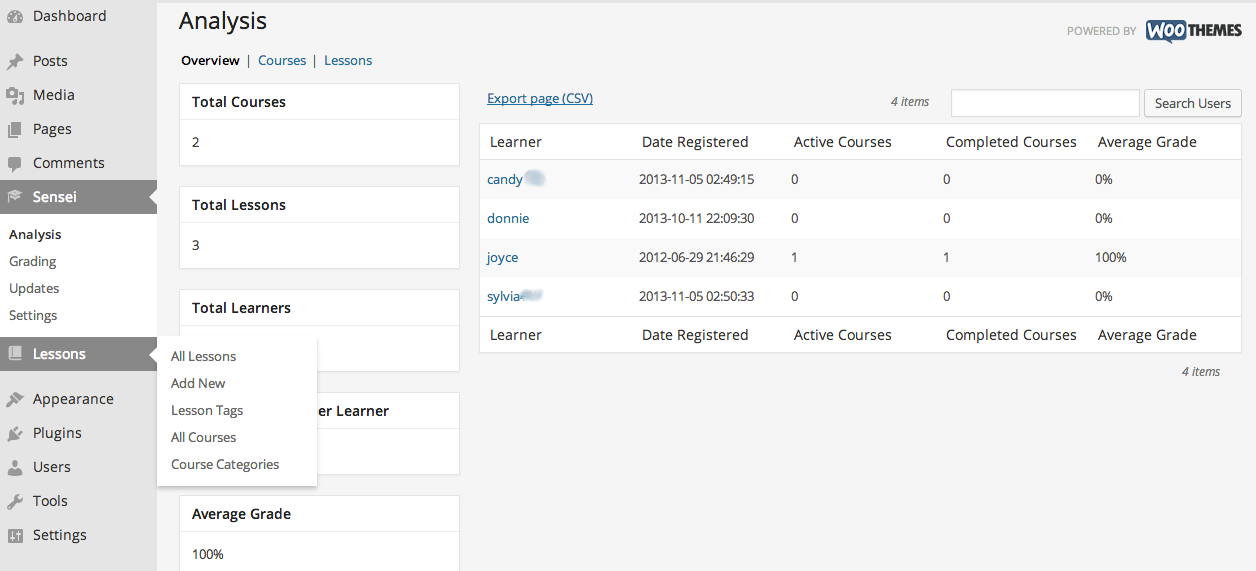Switch to the Courses analysis tab

coord(282,61)
